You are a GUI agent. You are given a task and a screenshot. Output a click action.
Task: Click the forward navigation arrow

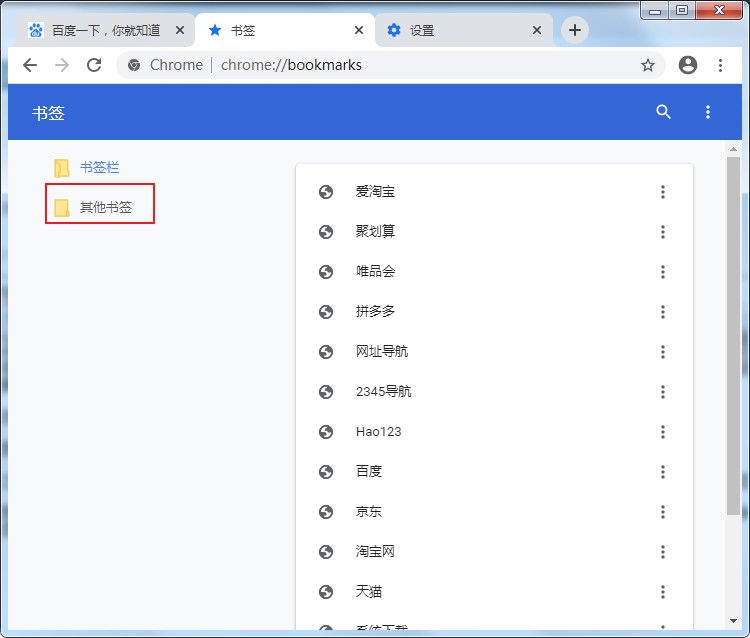62,65
